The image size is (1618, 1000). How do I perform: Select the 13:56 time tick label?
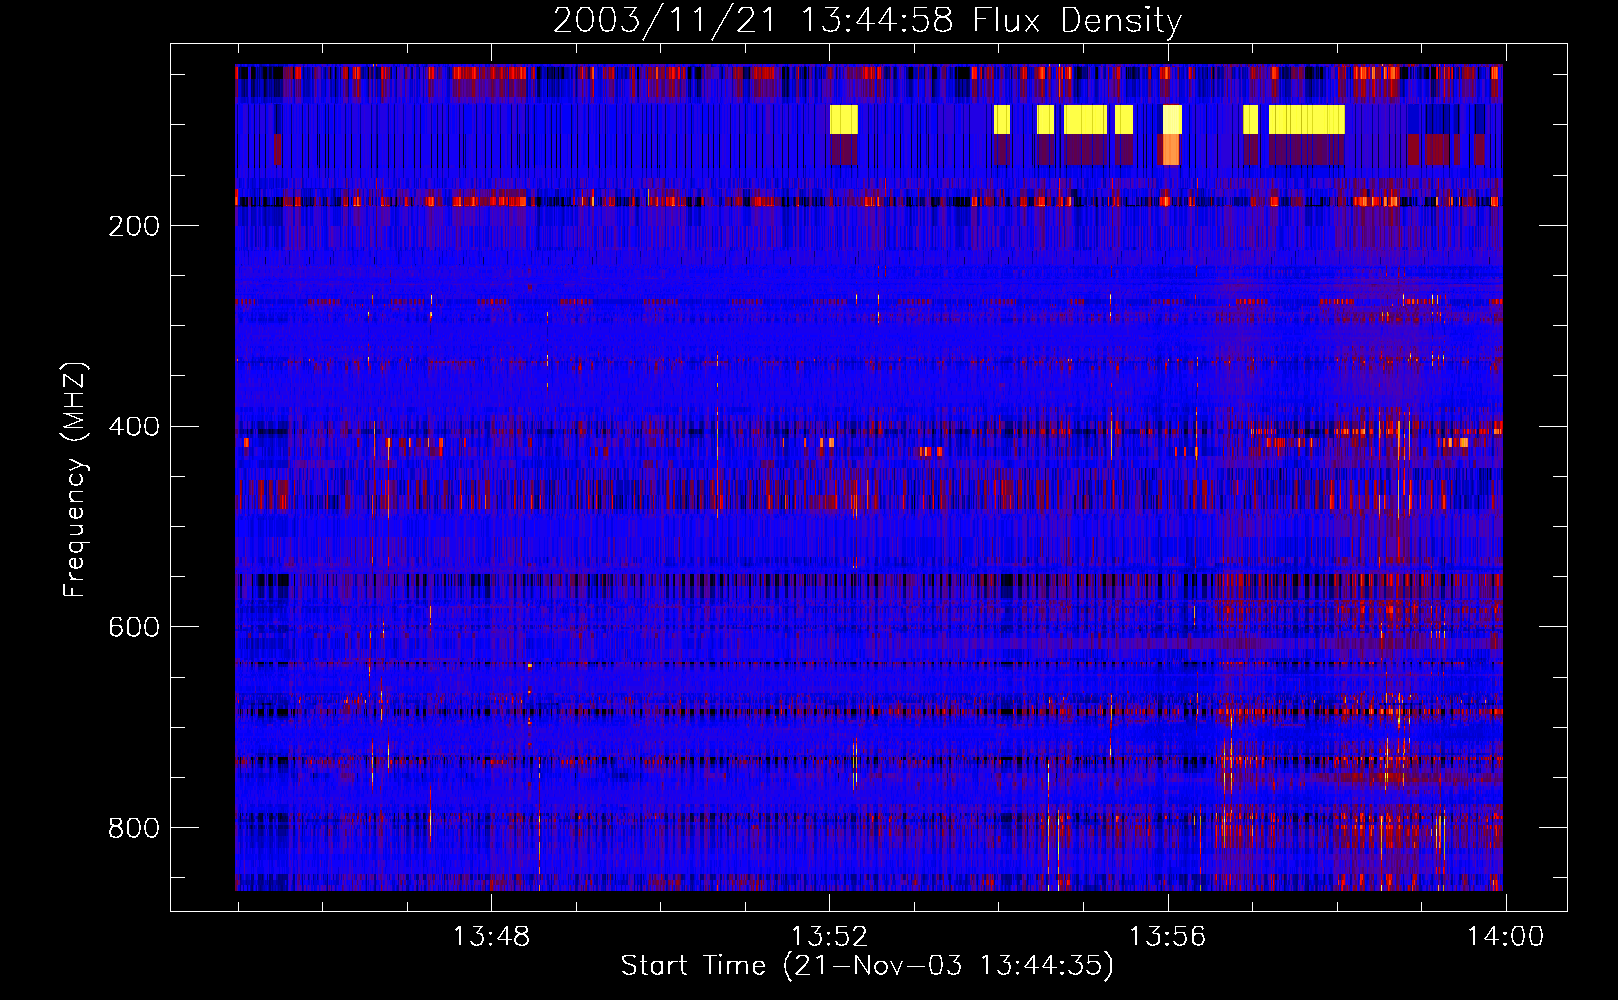click(x=1167, y=937)
